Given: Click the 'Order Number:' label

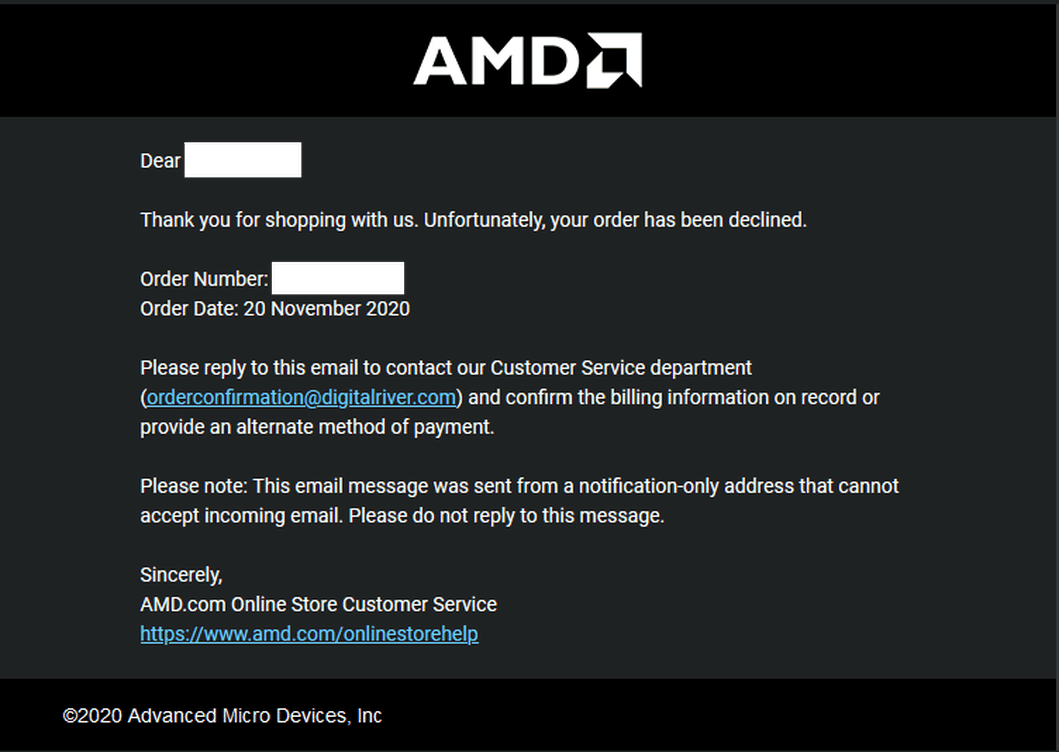Looking at the screenshot, I should coord(204,279).
